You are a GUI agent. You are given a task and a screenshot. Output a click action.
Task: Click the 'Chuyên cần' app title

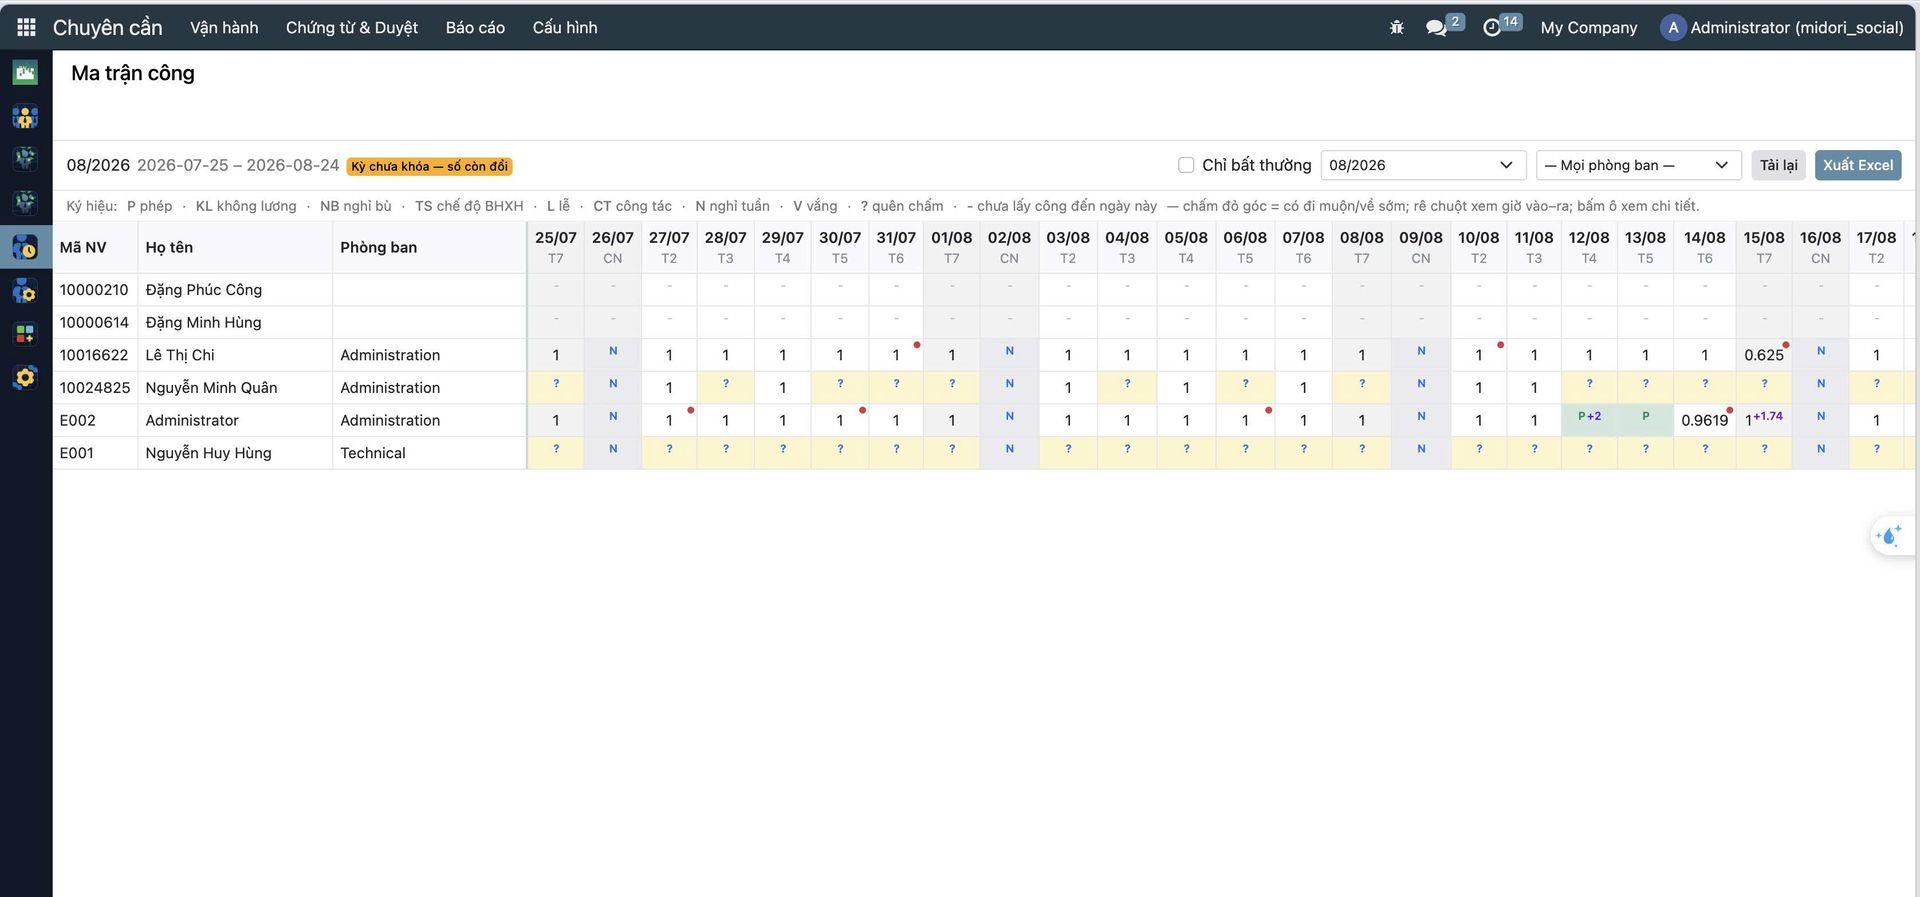pyautogui.click(x=107, y=28)
